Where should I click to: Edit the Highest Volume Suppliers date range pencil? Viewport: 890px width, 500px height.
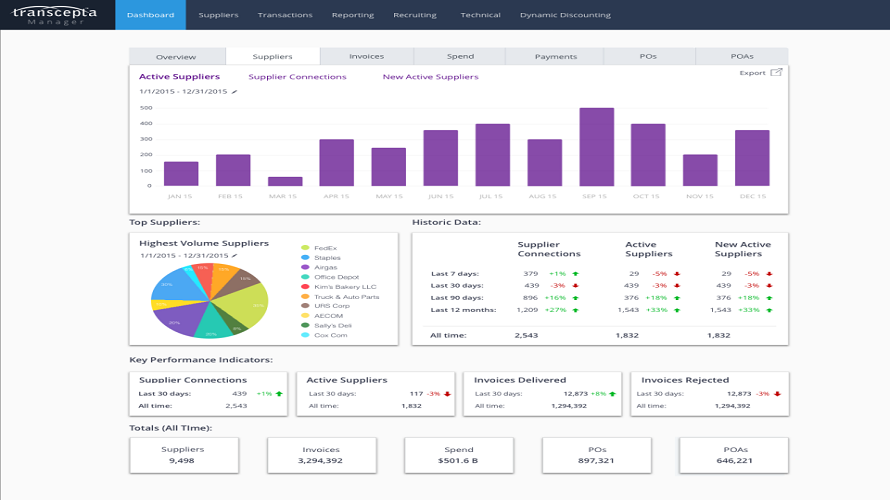click(234, 255)
